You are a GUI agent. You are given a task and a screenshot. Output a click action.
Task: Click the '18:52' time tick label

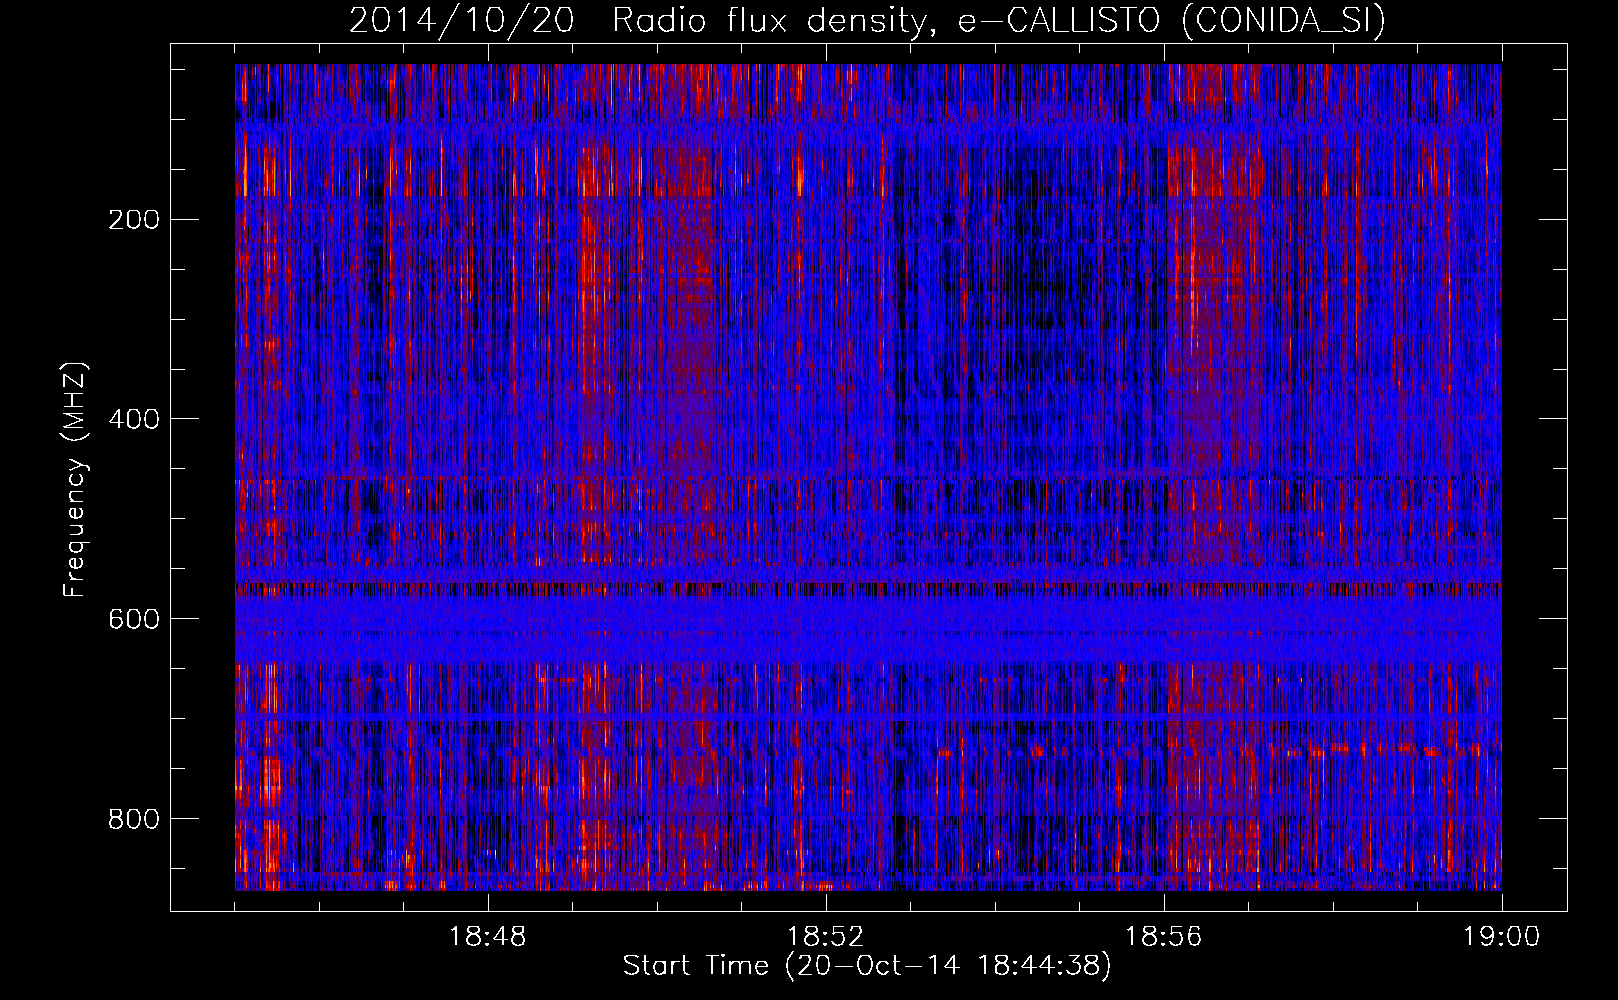(826, 937)
